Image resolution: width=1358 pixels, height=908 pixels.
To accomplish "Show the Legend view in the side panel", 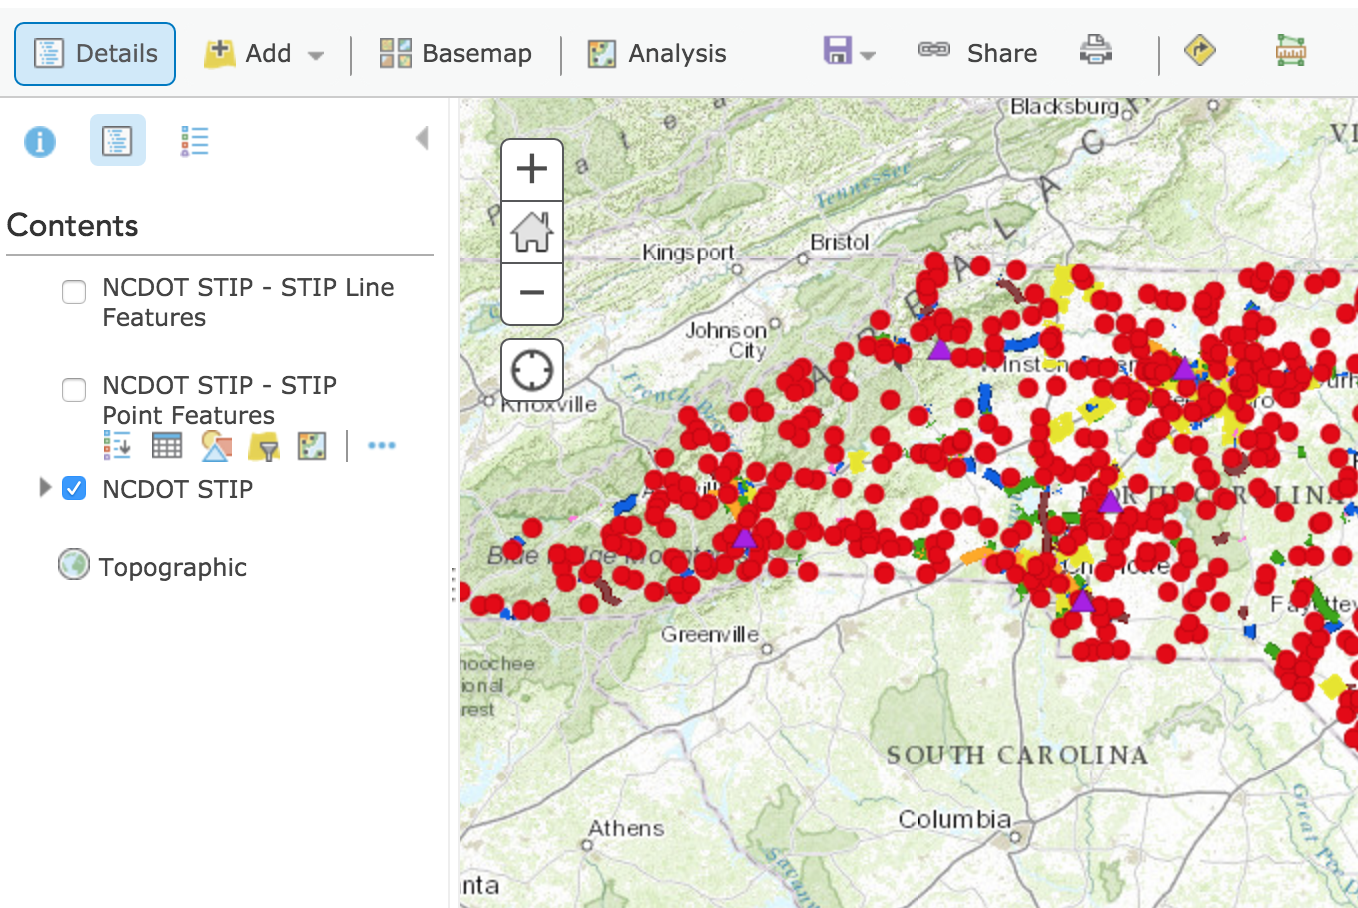I will click(x=194, y=140).
